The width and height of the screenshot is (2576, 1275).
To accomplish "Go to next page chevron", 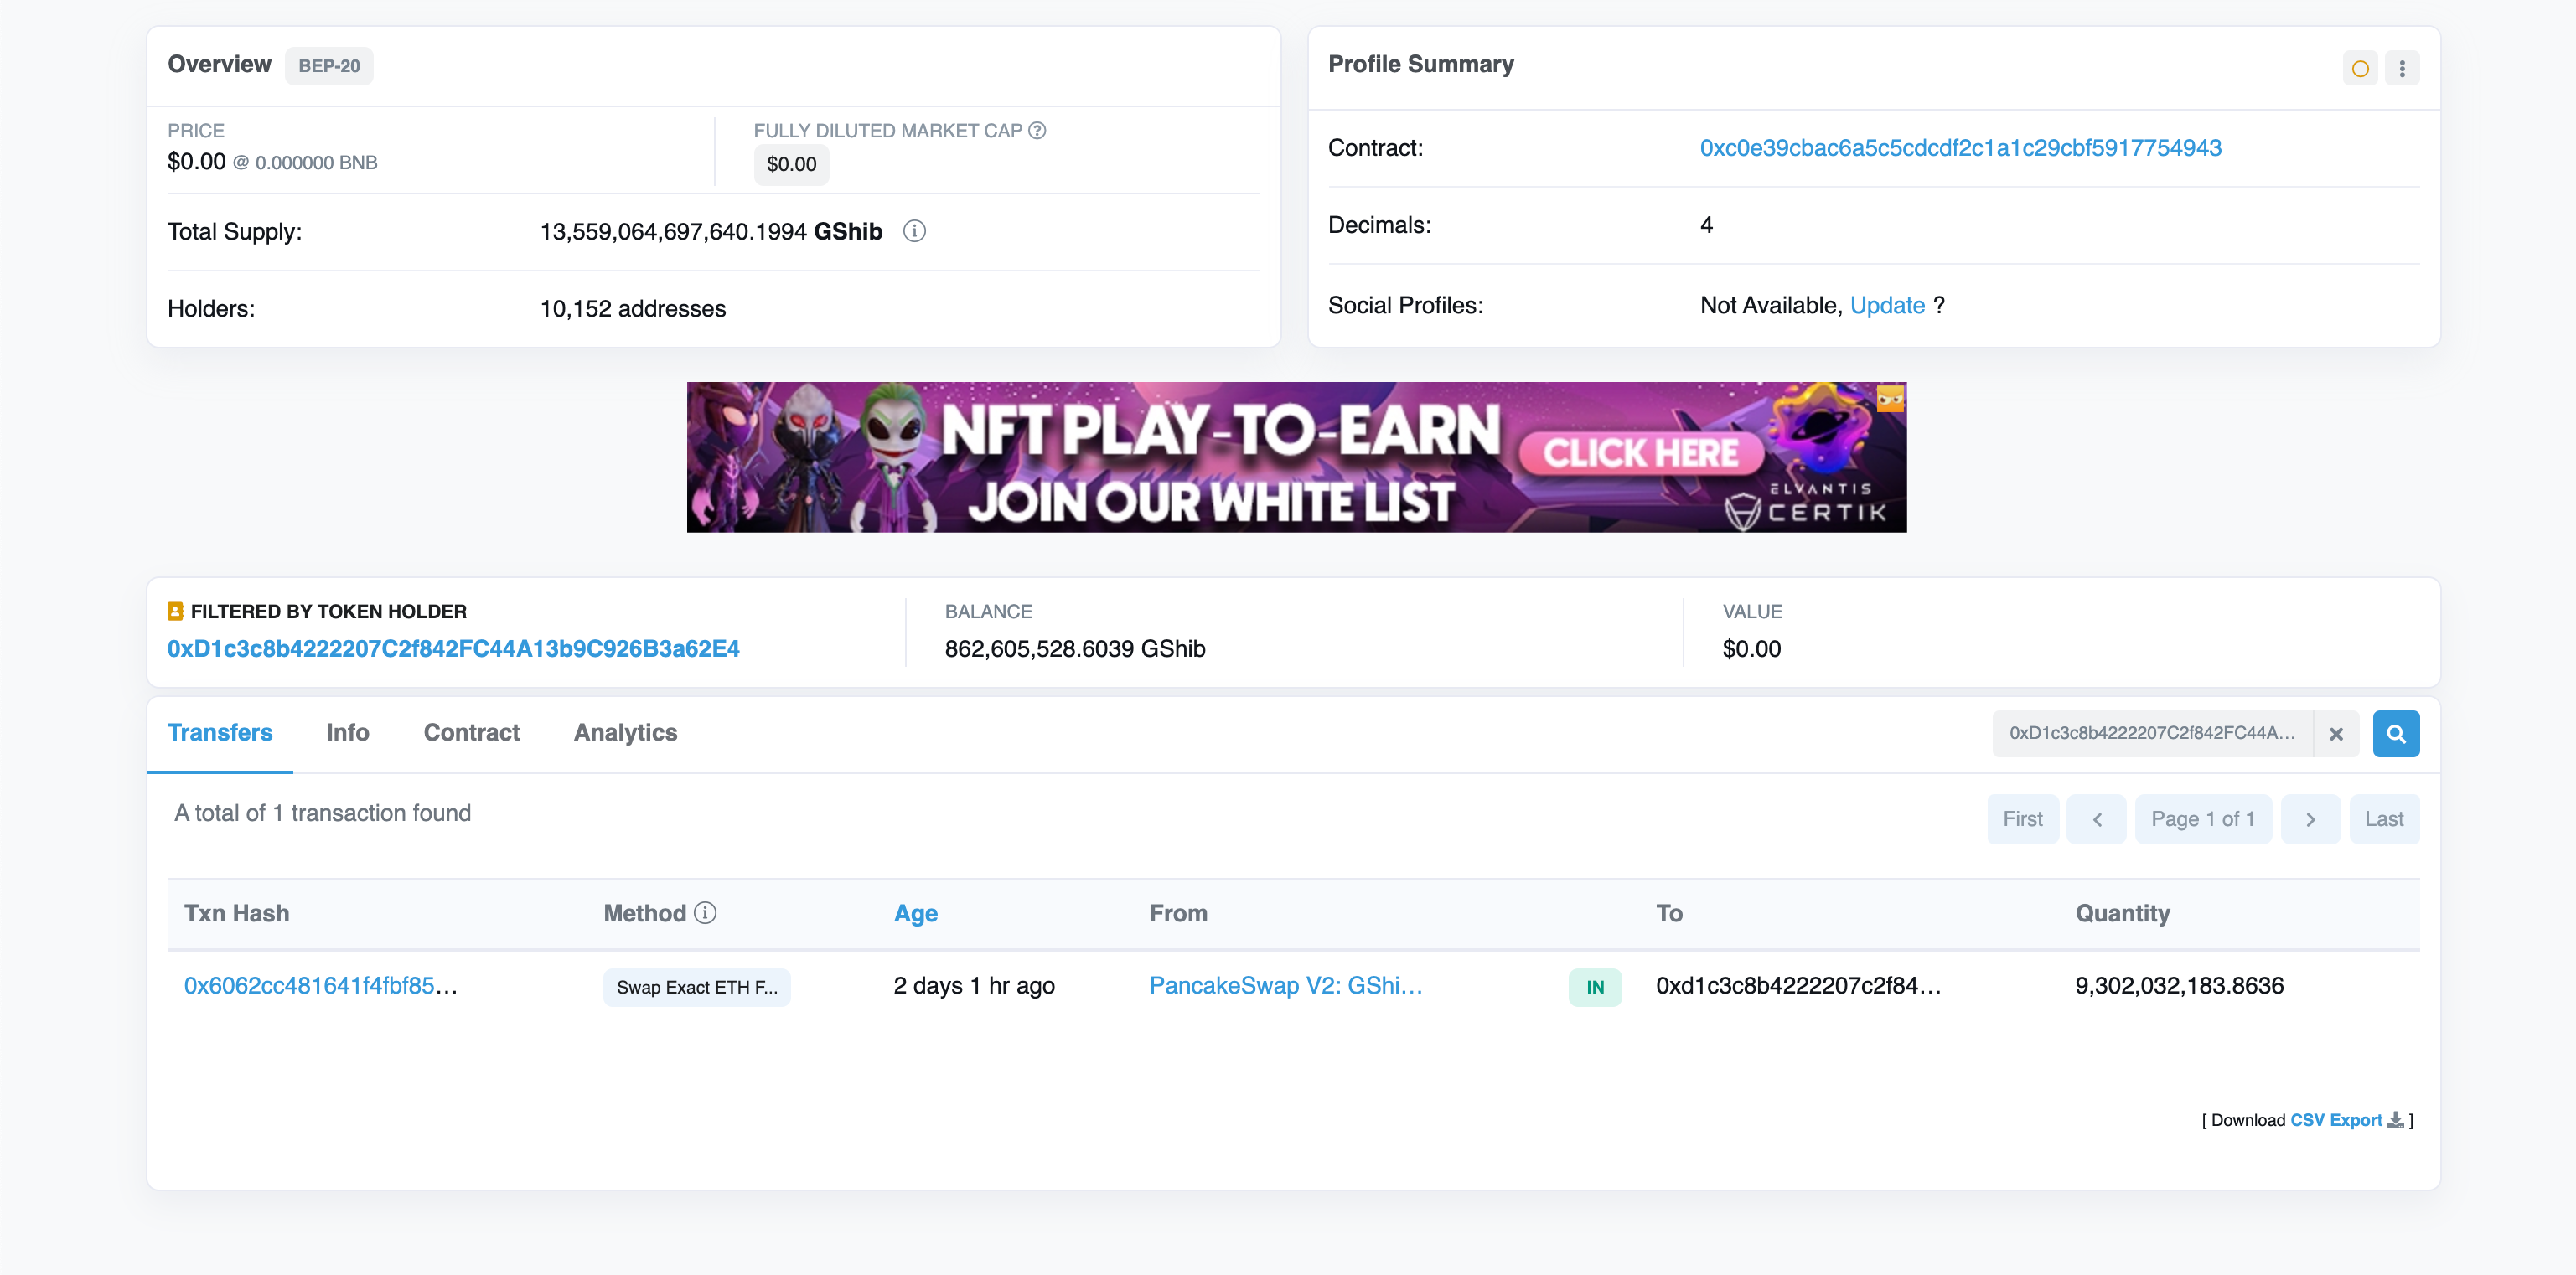I will (2310, 819).
